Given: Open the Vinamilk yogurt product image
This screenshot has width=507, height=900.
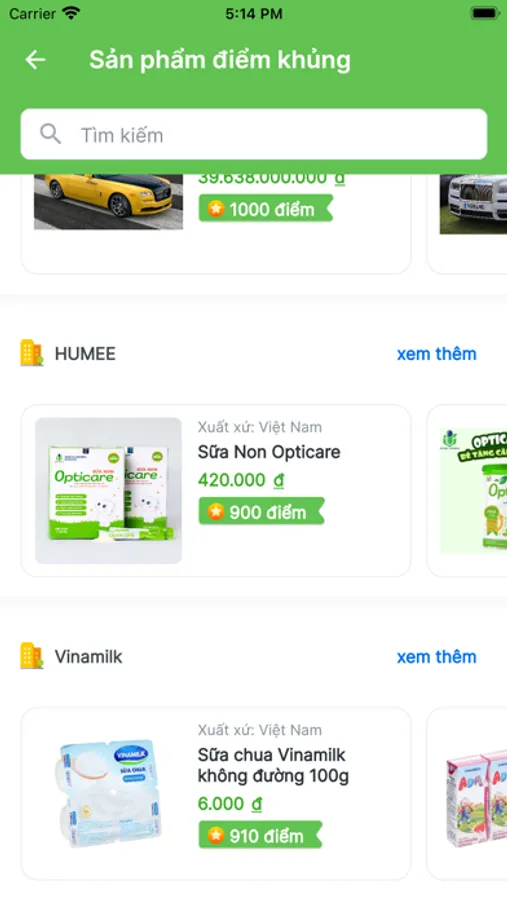Looking at the screenshot, I should pyautogui.click(x=109, y=794).
